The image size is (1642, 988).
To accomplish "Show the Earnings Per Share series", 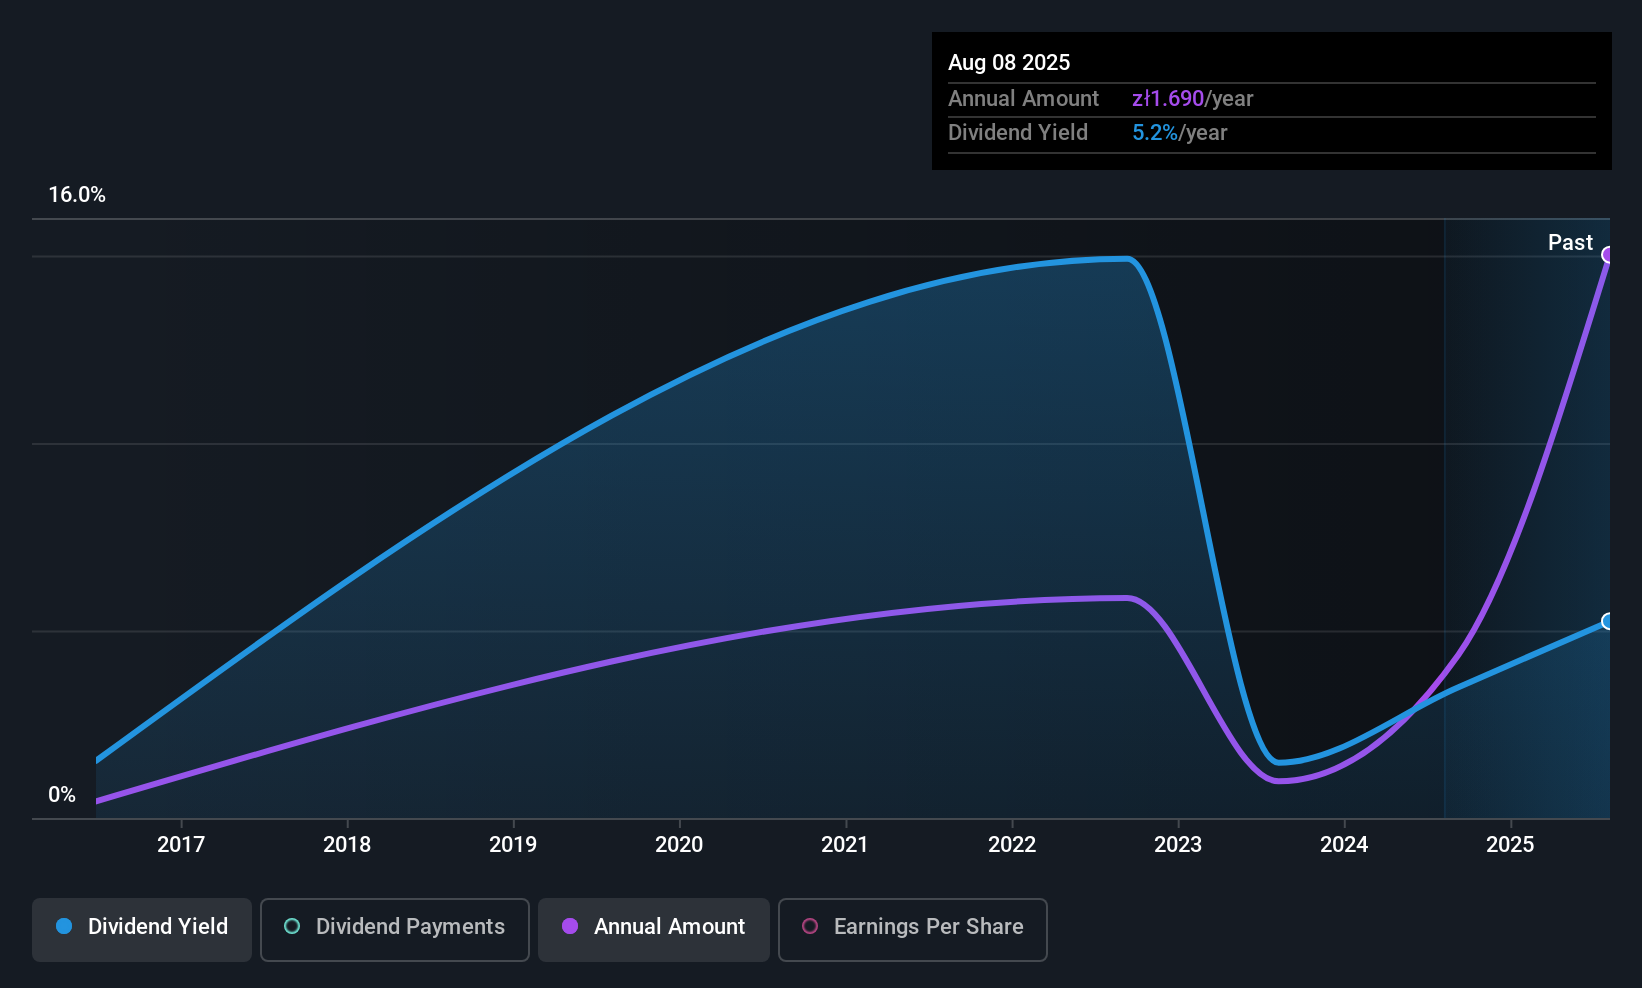I will tap(912, 929).
